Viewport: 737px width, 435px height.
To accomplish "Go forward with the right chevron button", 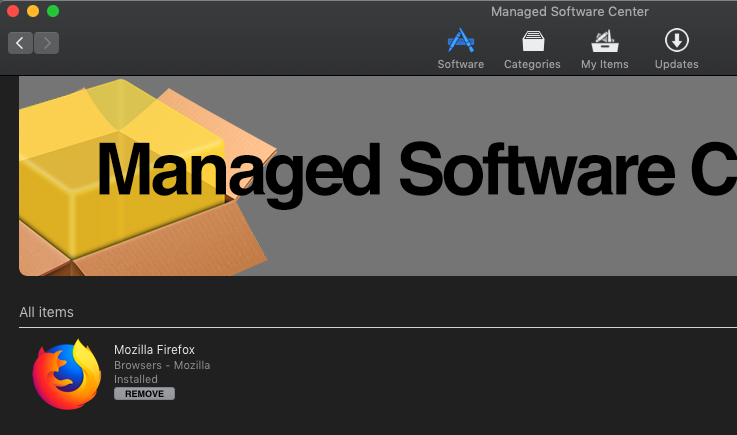I will (47, 43).
